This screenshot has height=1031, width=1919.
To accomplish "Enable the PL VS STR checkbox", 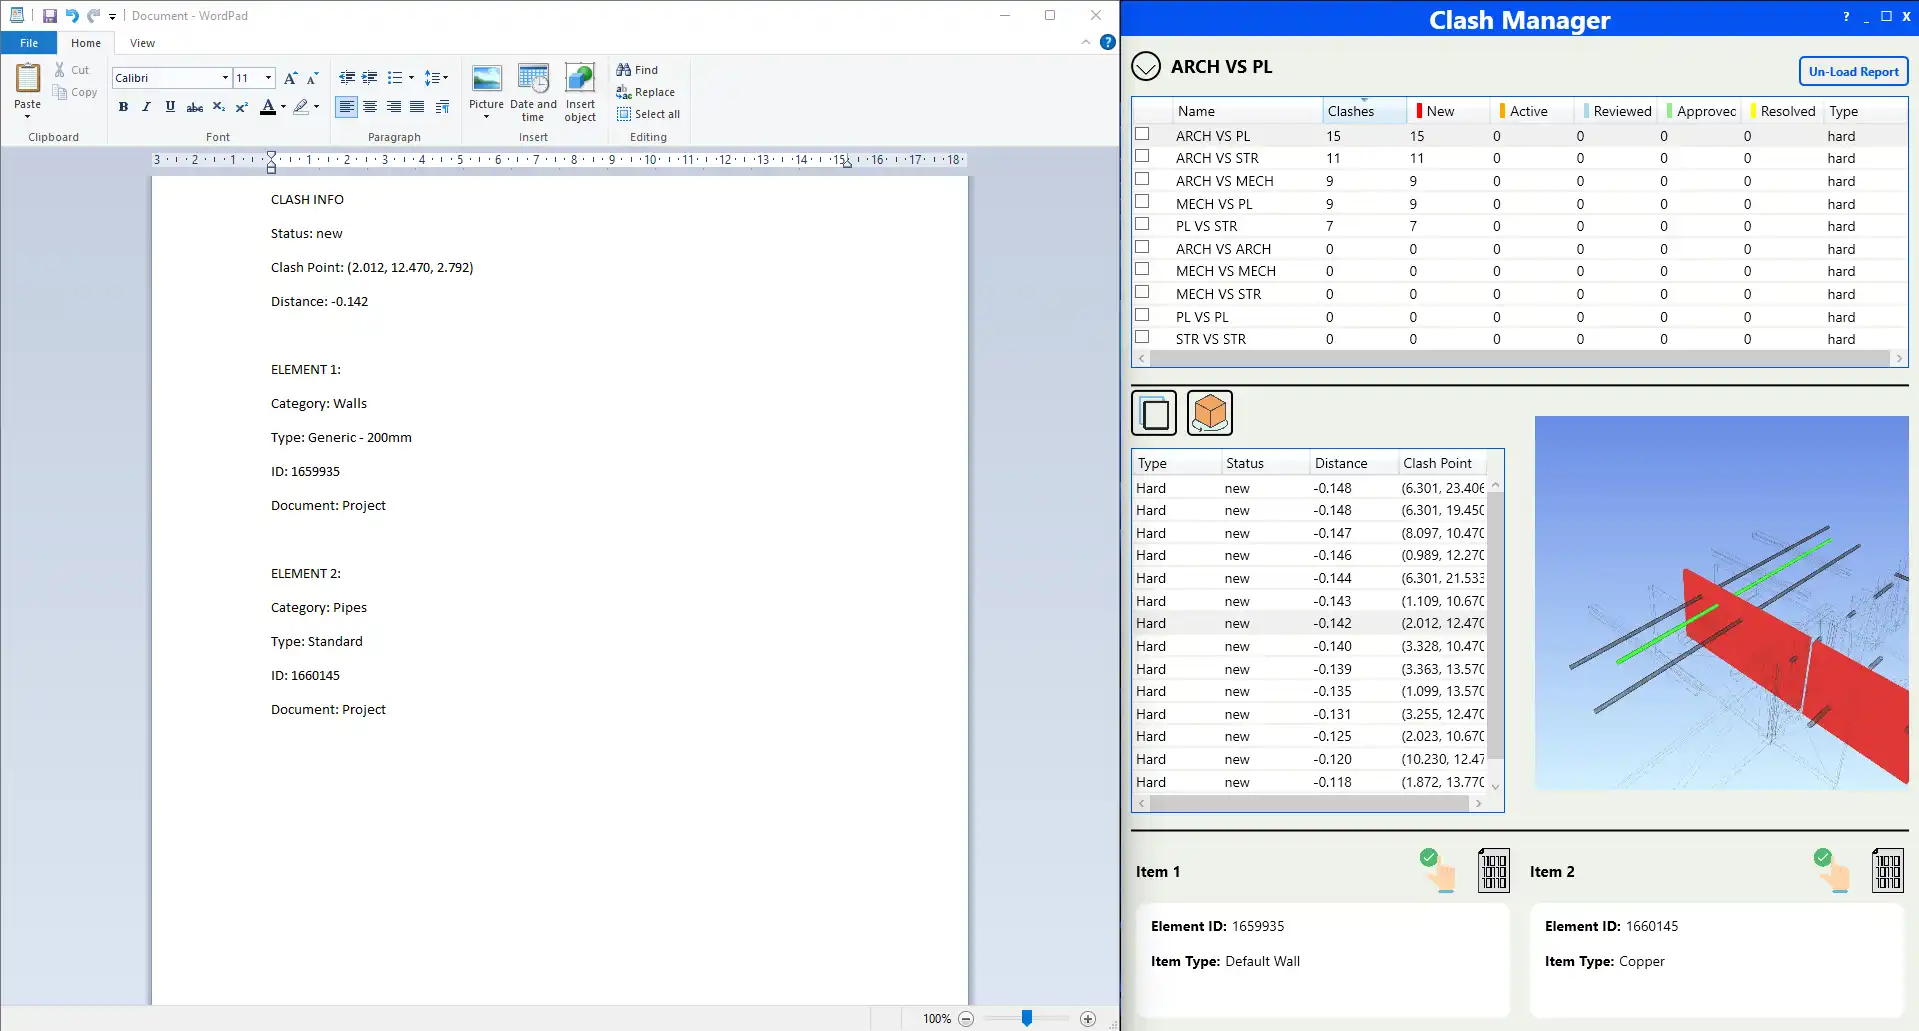I will pos(1140,224).
